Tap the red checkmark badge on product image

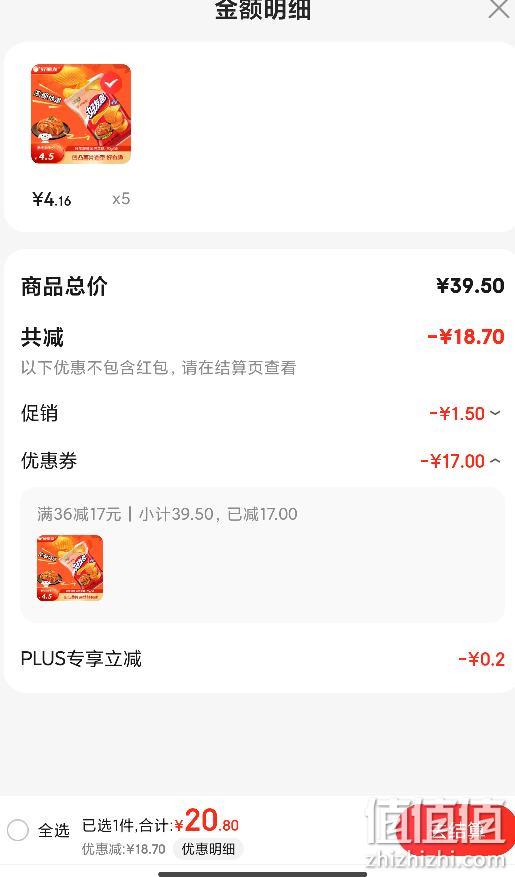112,83
